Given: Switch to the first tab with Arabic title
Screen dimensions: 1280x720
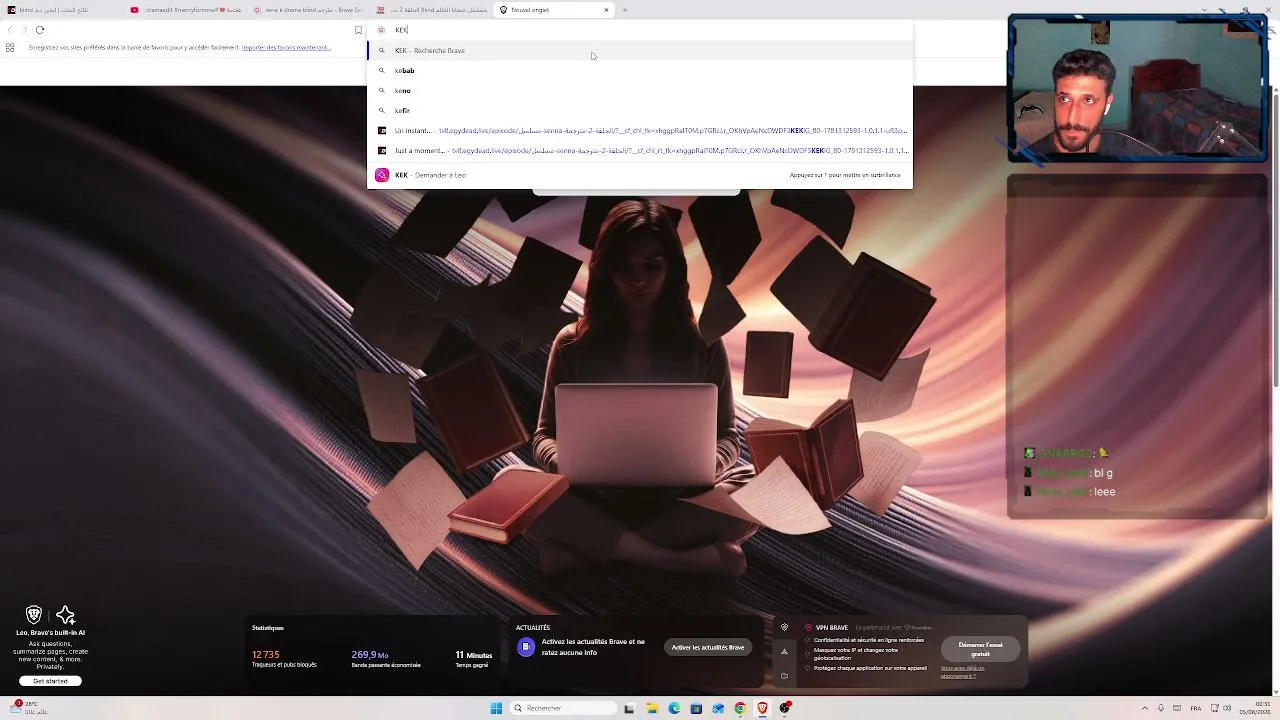Looking at the screenshot, I should click(x=60, y=10).
